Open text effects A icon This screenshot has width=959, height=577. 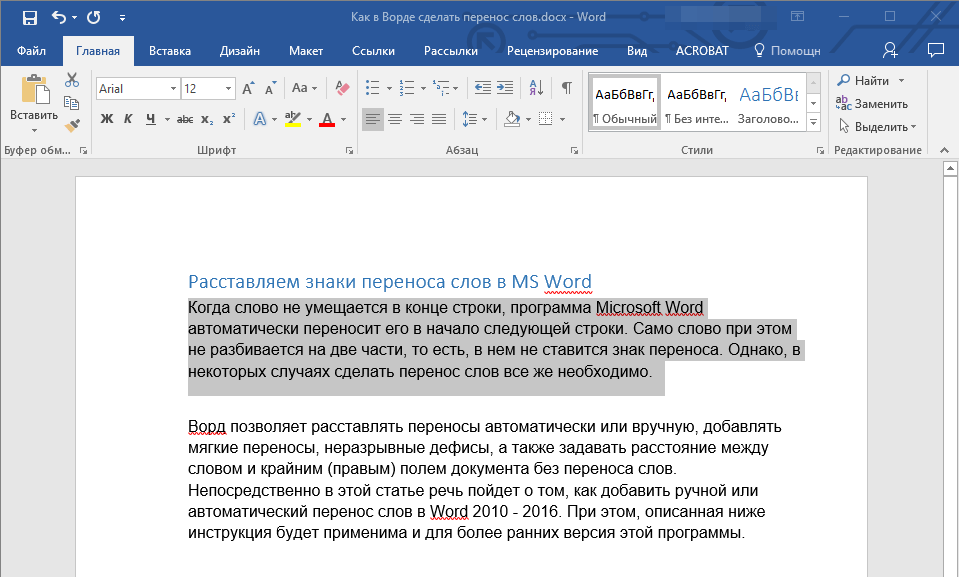pyautogui.click(x=260, y=119)
